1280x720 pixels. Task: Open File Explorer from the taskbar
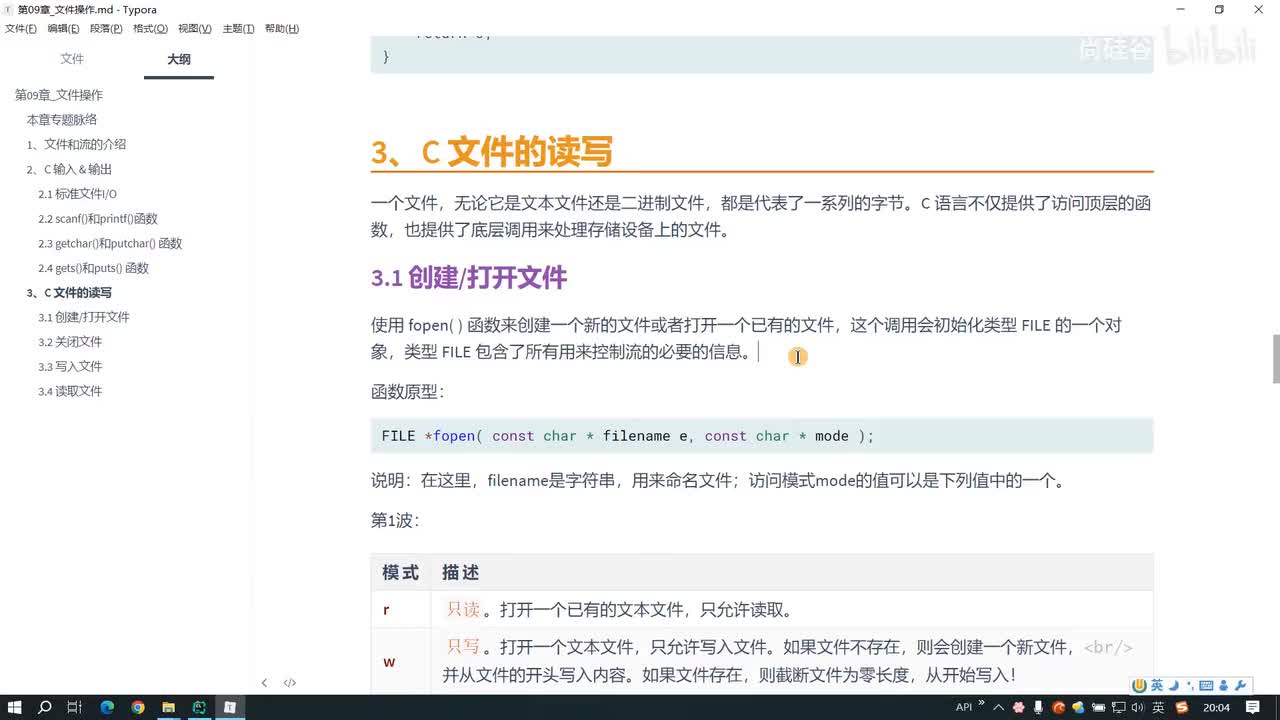click(168, 707)
